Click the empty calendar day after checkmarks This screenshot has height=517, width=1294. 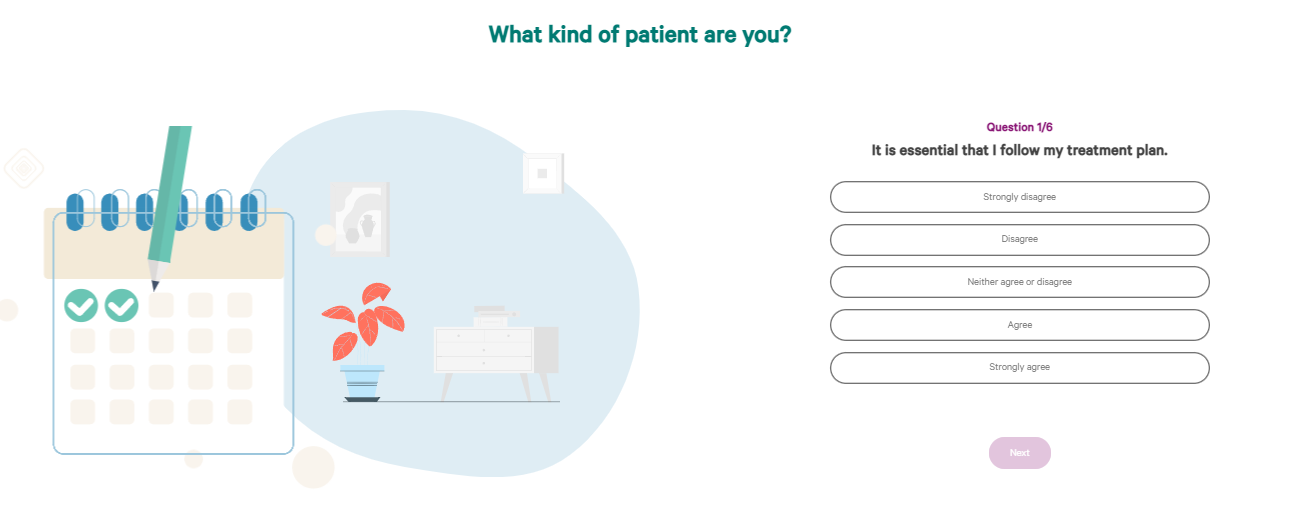point(161,305)
